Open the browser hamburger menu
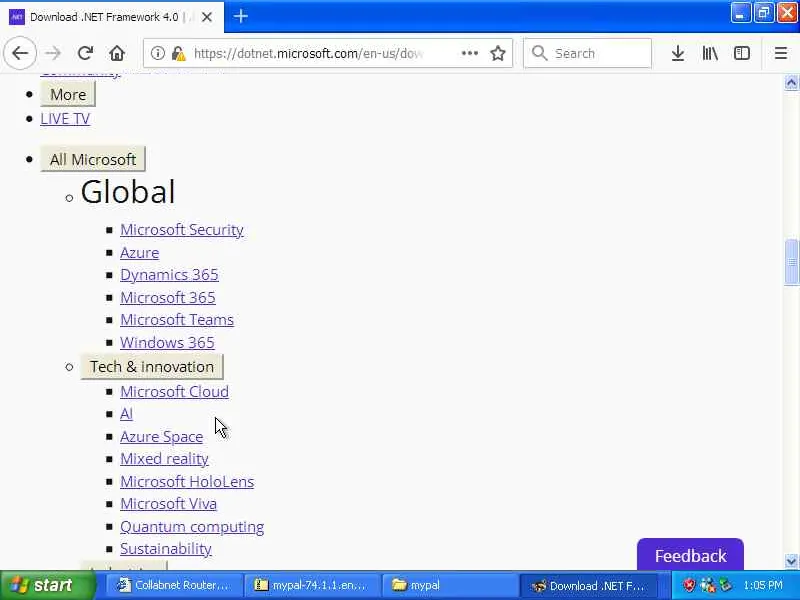This screenshot has height=600, width=800. coord(781,53)
